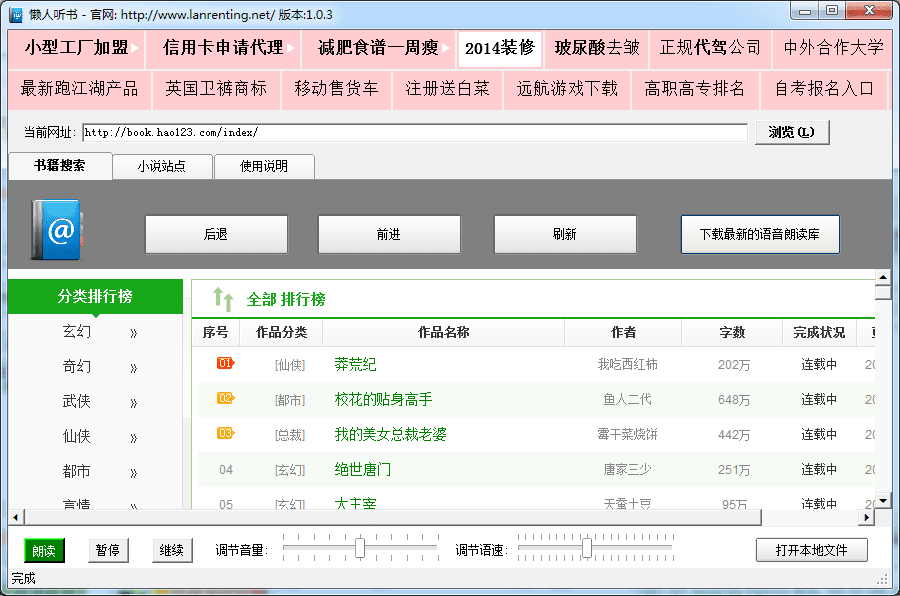
Task: Expand the 玄幻 category chevron
Action: pyautogui.click(x=133, y=333)
